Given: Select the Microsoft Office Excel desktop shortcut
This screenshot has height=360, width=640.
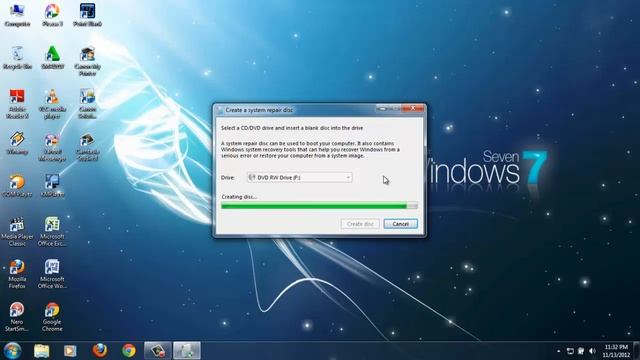Looking at the screenshot, I should pyautogui.click(x=52, y=231).
